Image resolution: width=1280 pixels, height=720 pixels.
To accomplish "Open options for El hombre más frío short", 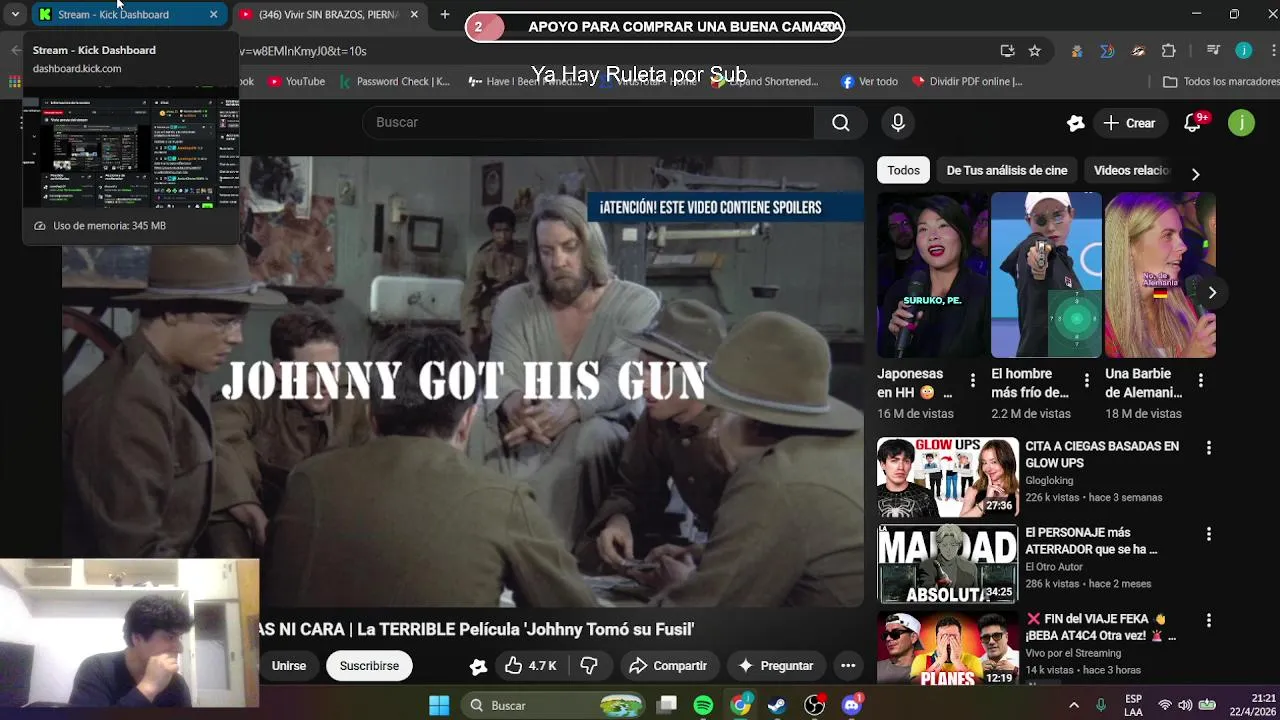I will point(1086,380).
